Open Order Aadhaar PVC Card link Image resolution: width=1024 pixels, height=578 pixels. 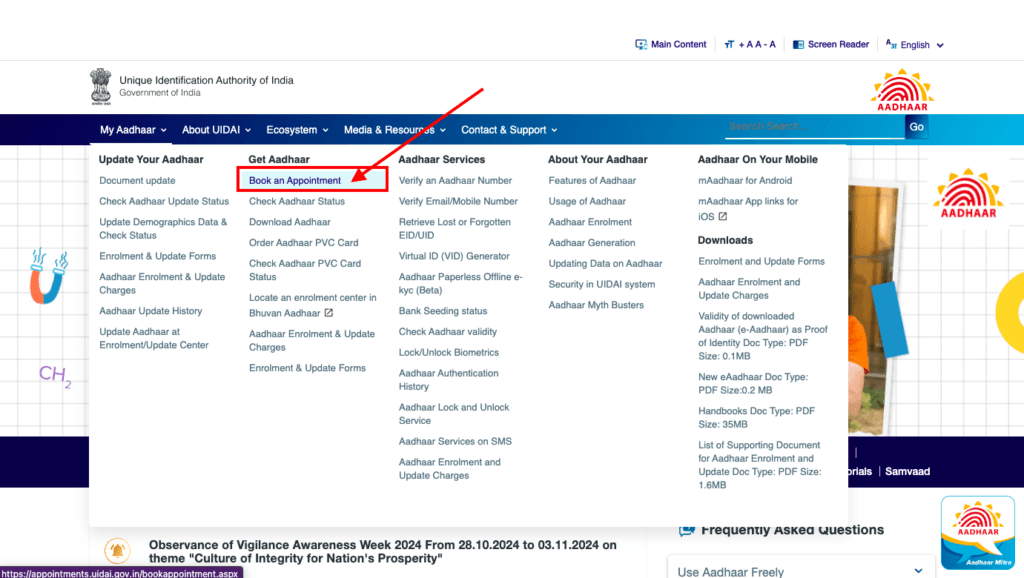304,242
